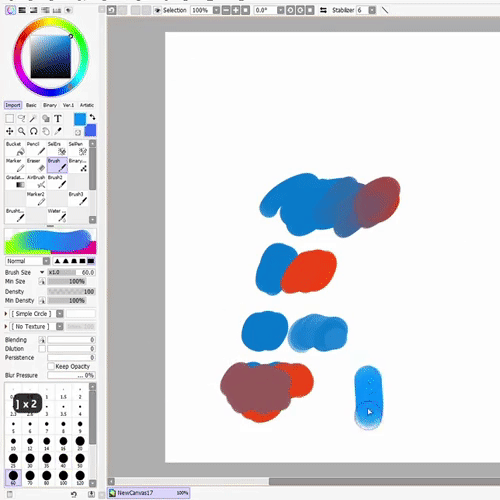Select the Hand pan tool
Image resolution: width=500 pixels, height=500 pixels.
coord(46,131)
